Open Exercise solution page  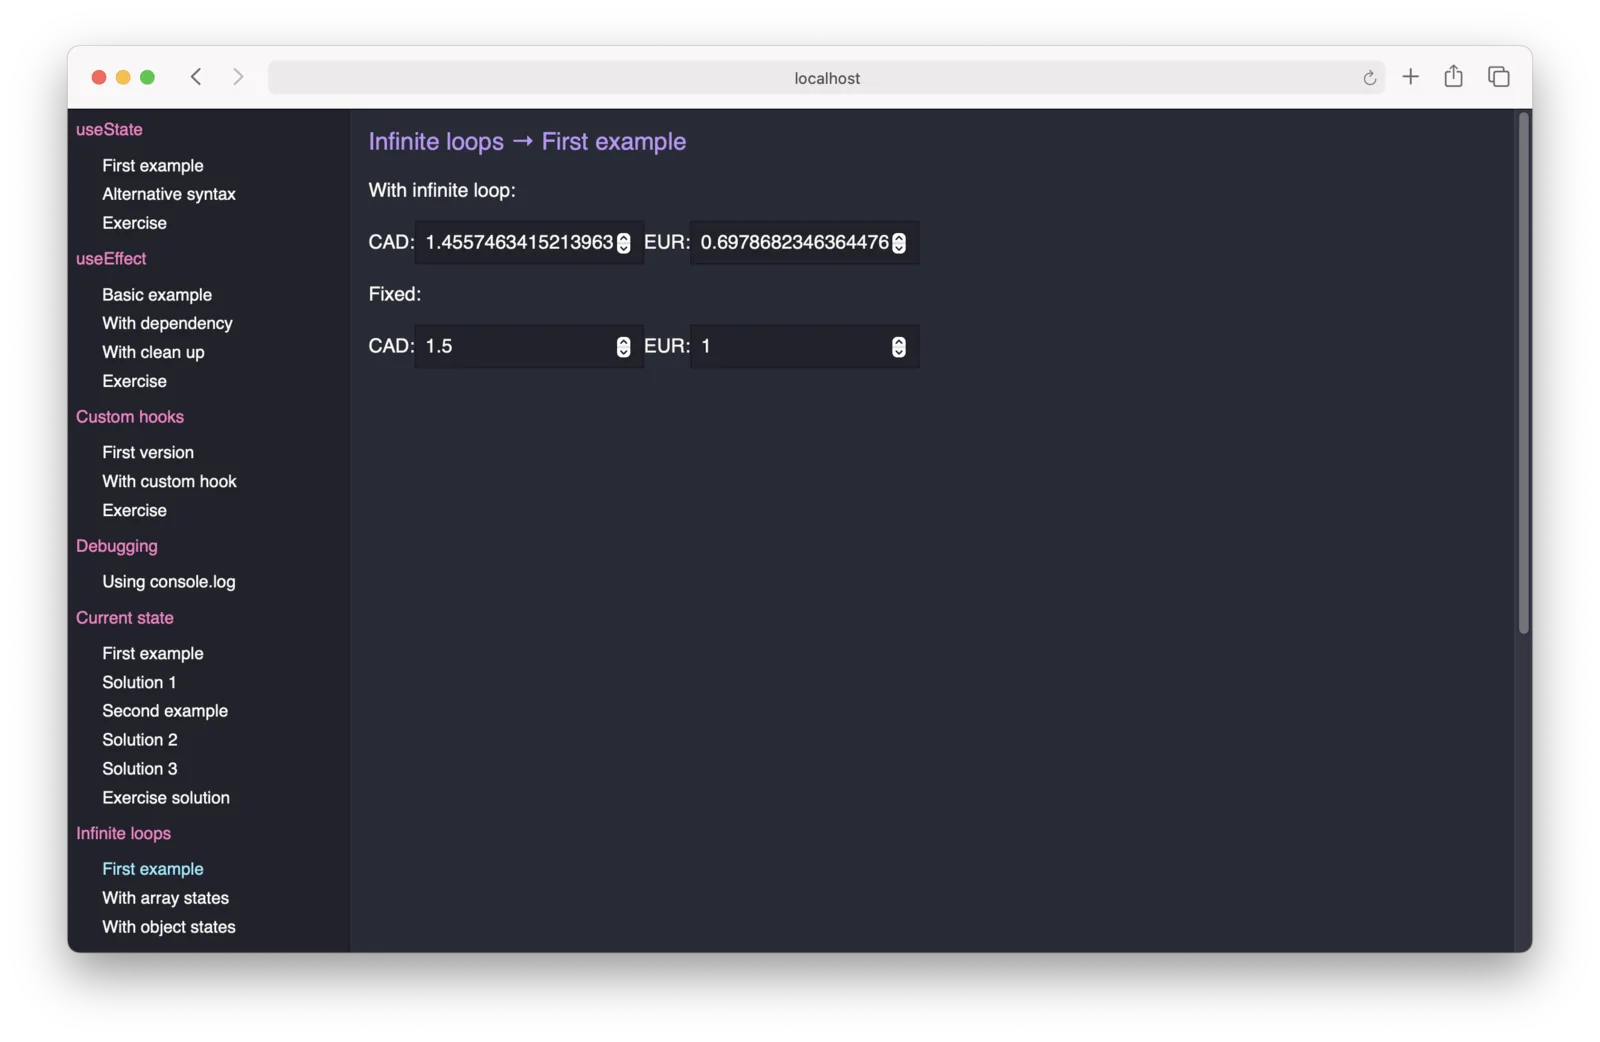tap(165, 798)
